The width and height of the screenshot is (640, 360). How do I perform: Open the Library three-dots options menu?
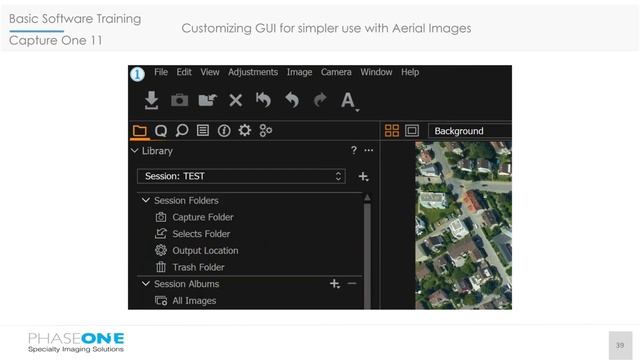click(x=369, y=151)
